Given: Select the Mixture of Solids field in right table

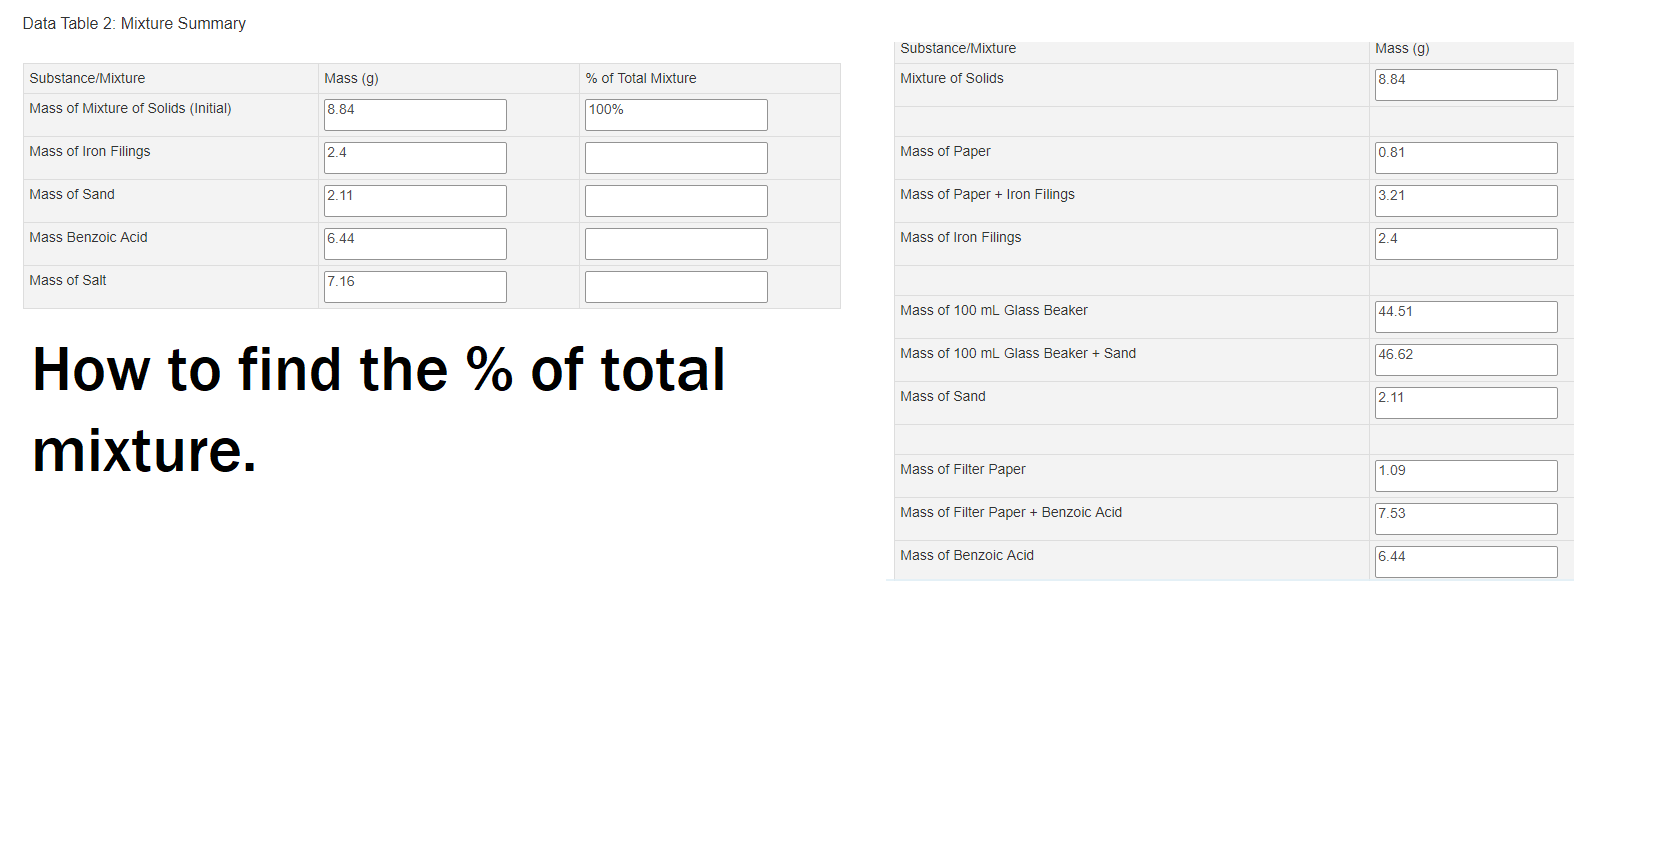Looking at the screenshot, I should coord(1466,84).
